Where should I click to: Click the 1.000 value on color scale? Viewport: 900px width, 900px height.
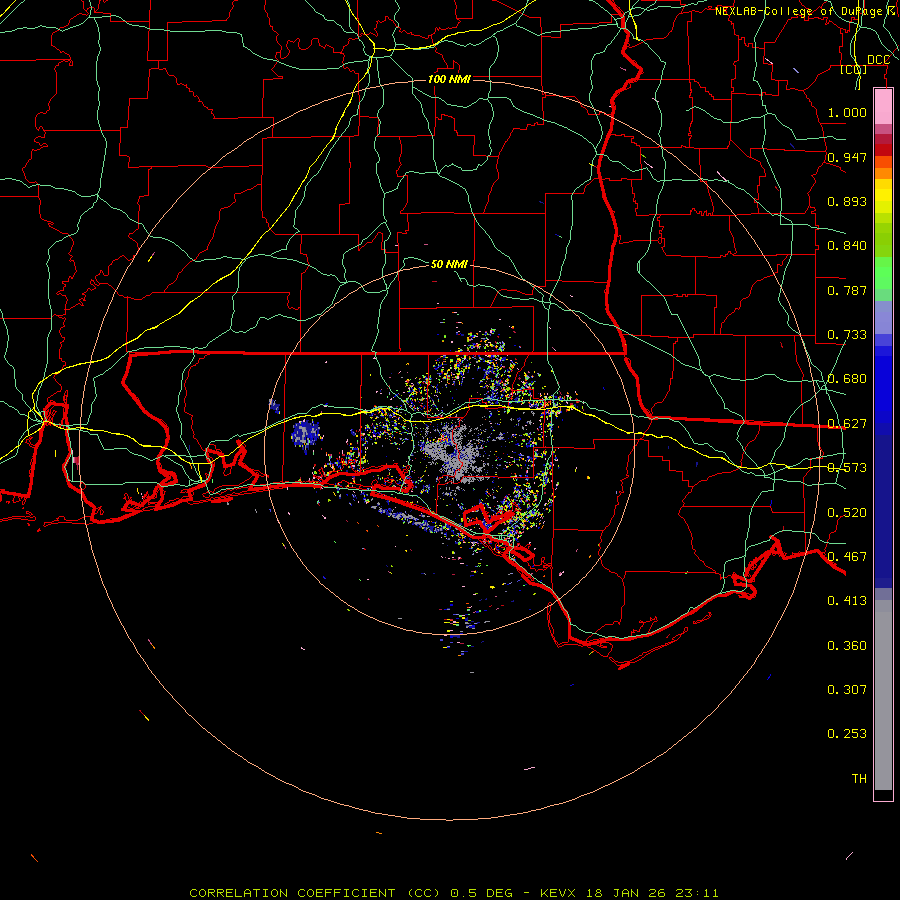847,112
